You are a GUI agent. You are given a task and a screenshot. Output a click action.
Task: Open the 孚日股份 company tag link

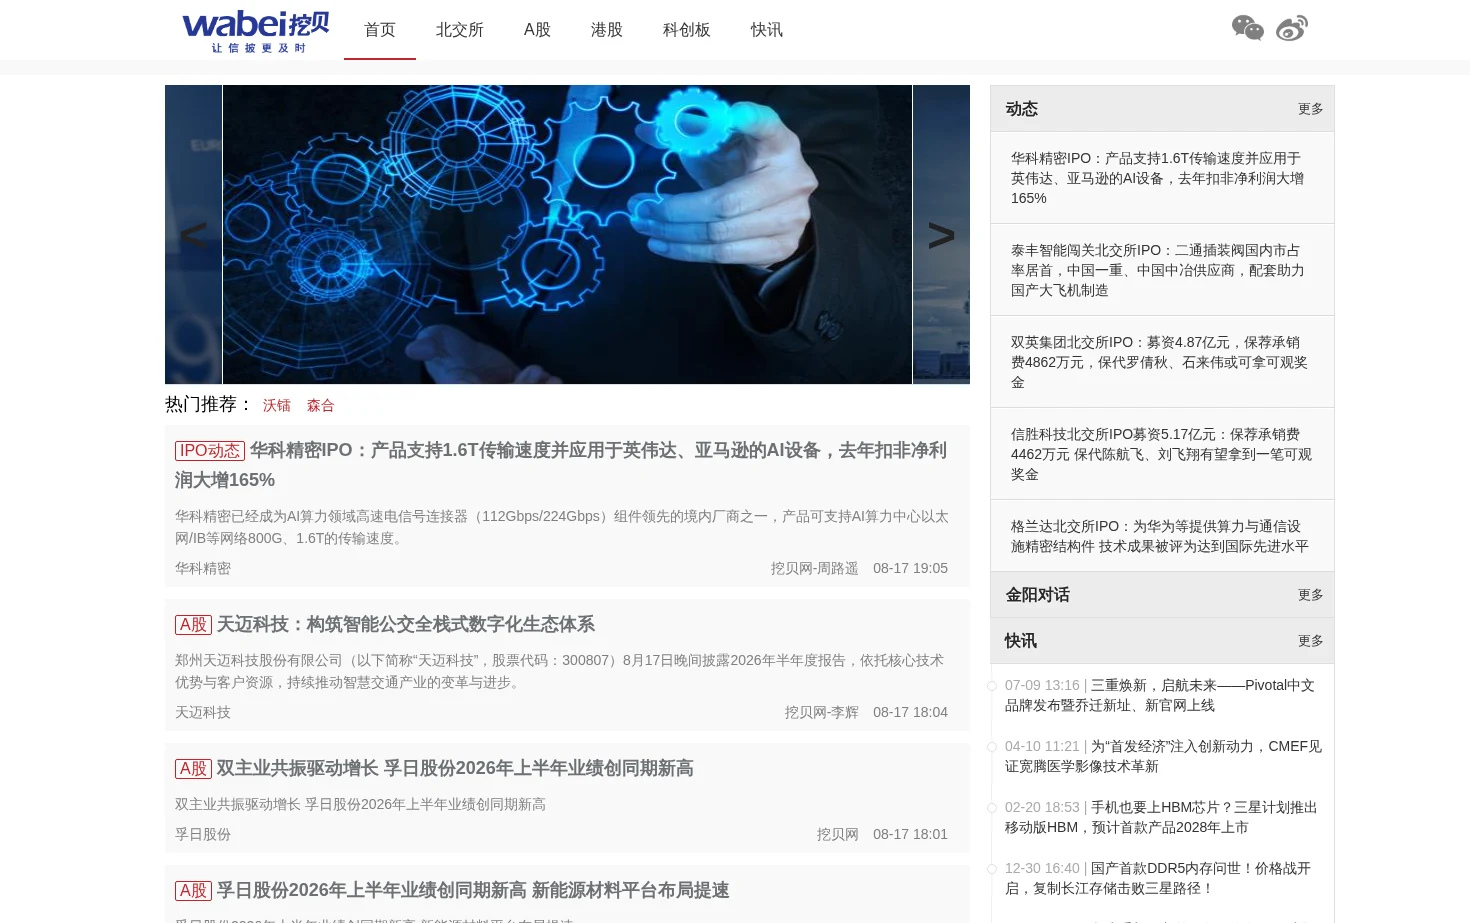click(x=203, y=834)
